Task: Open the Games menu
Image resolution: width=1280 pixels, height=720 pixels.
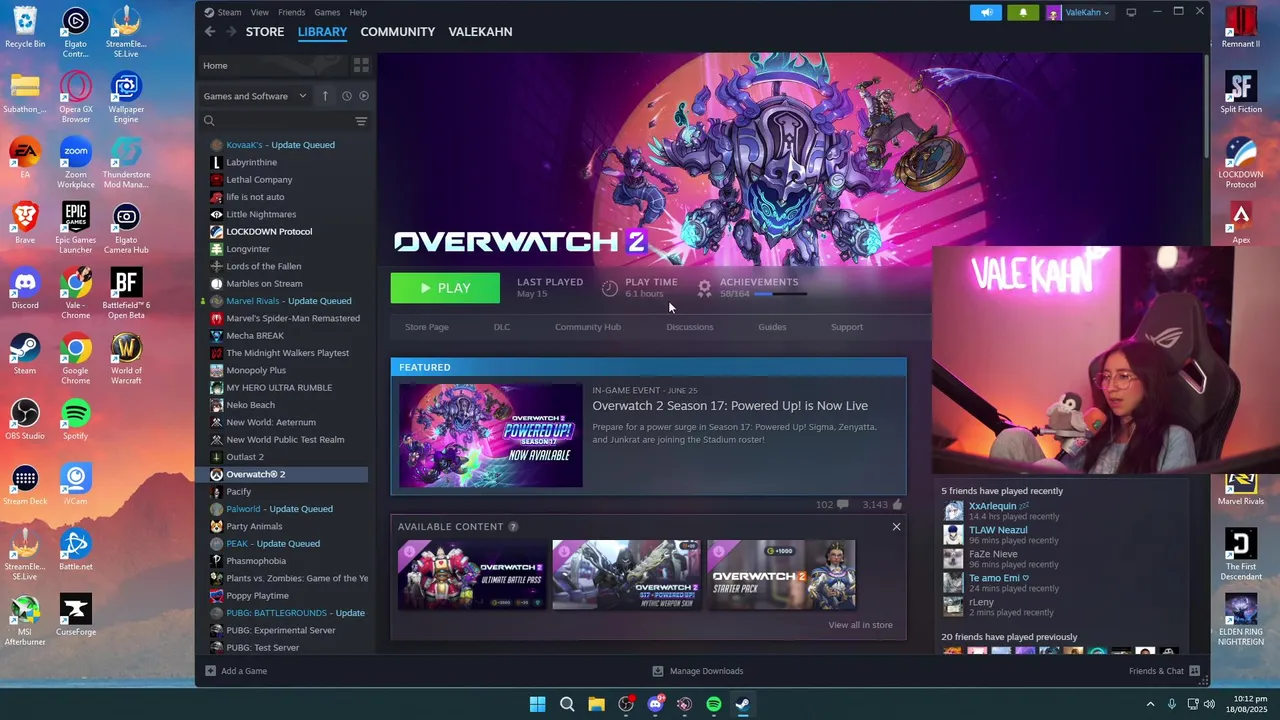Action: [x=327, y=12]
